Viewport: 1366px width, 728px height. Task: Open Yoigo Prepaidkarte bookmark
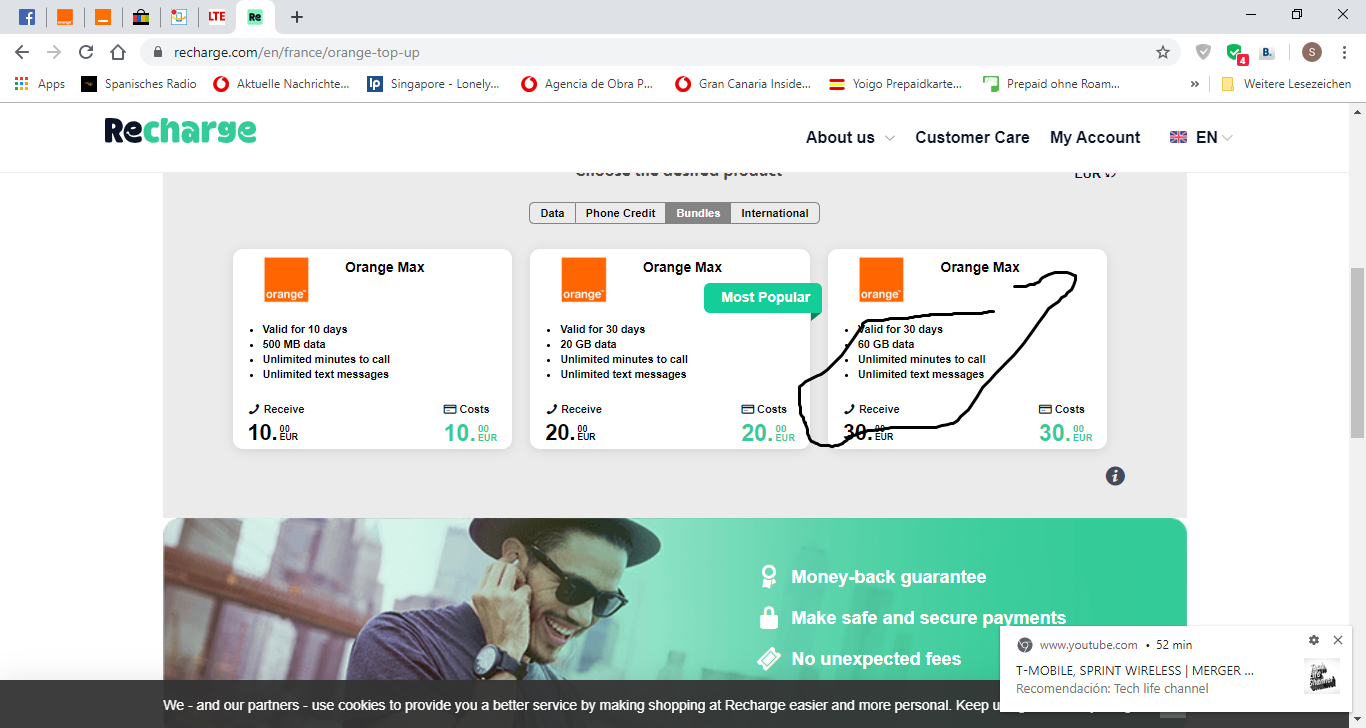pos(896,84)
